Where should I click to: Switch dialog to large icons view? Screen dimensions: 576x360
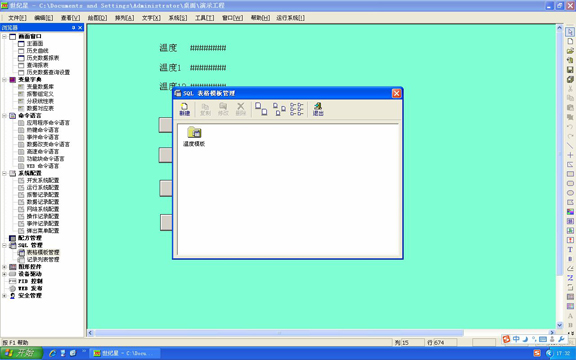tap(261, 109)
